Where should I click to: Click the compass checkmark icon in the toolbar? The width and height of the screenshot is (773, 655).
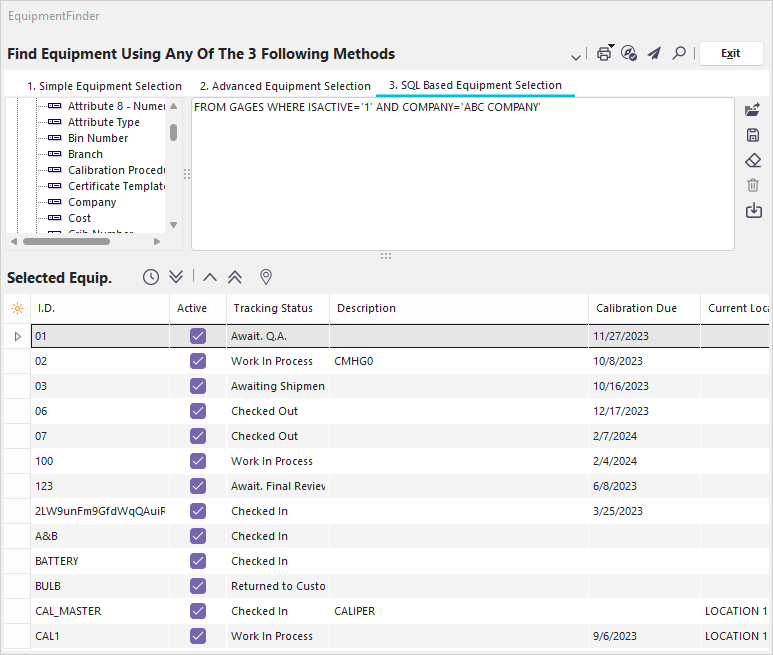pos(629,54)
